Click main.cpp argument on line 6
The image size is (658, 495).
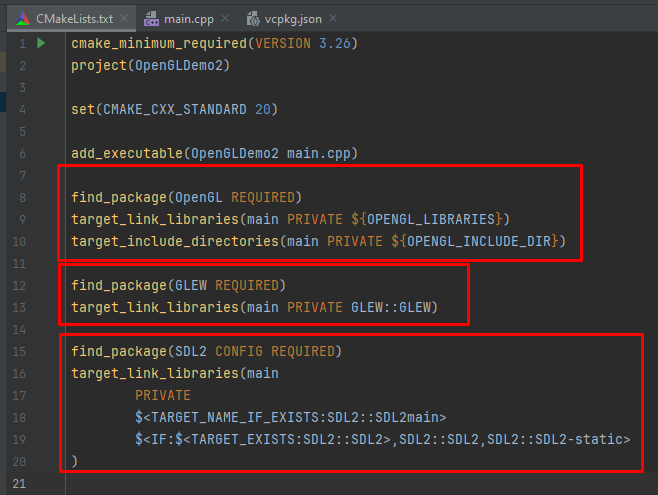[x=319, y=154]
